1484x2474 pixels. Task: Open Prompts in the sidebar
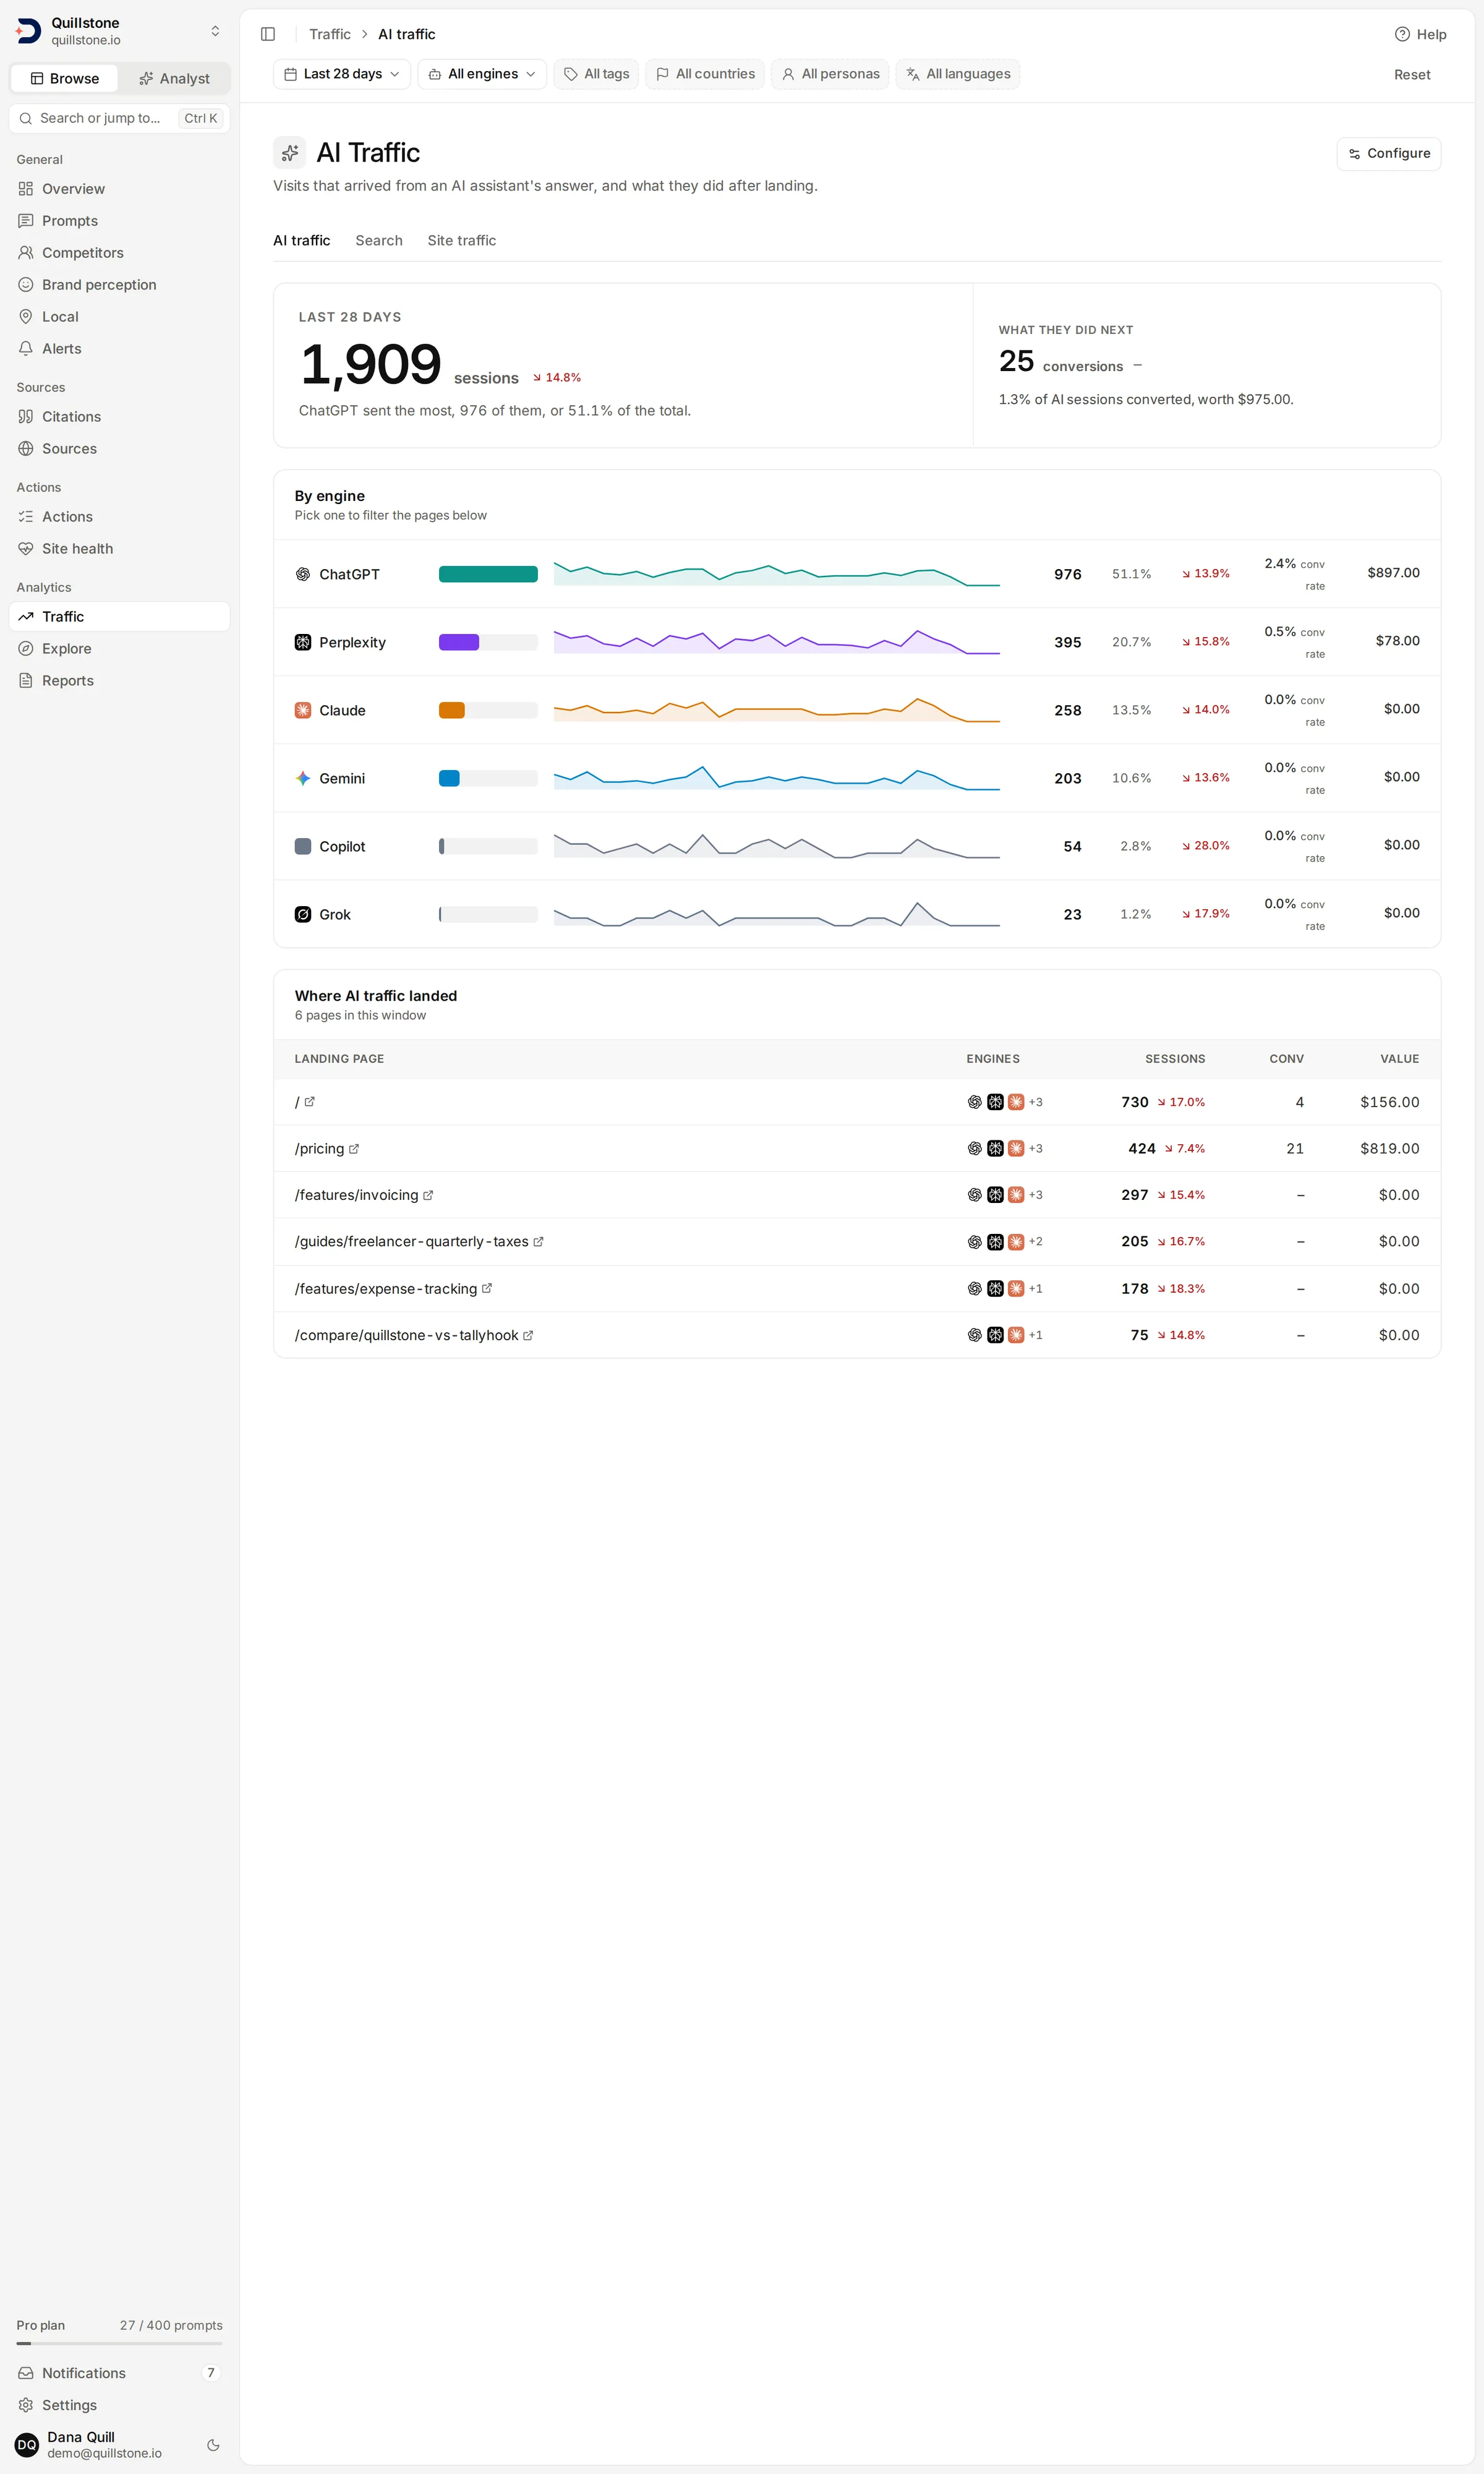pyautogui.click(x=119, y=221)
